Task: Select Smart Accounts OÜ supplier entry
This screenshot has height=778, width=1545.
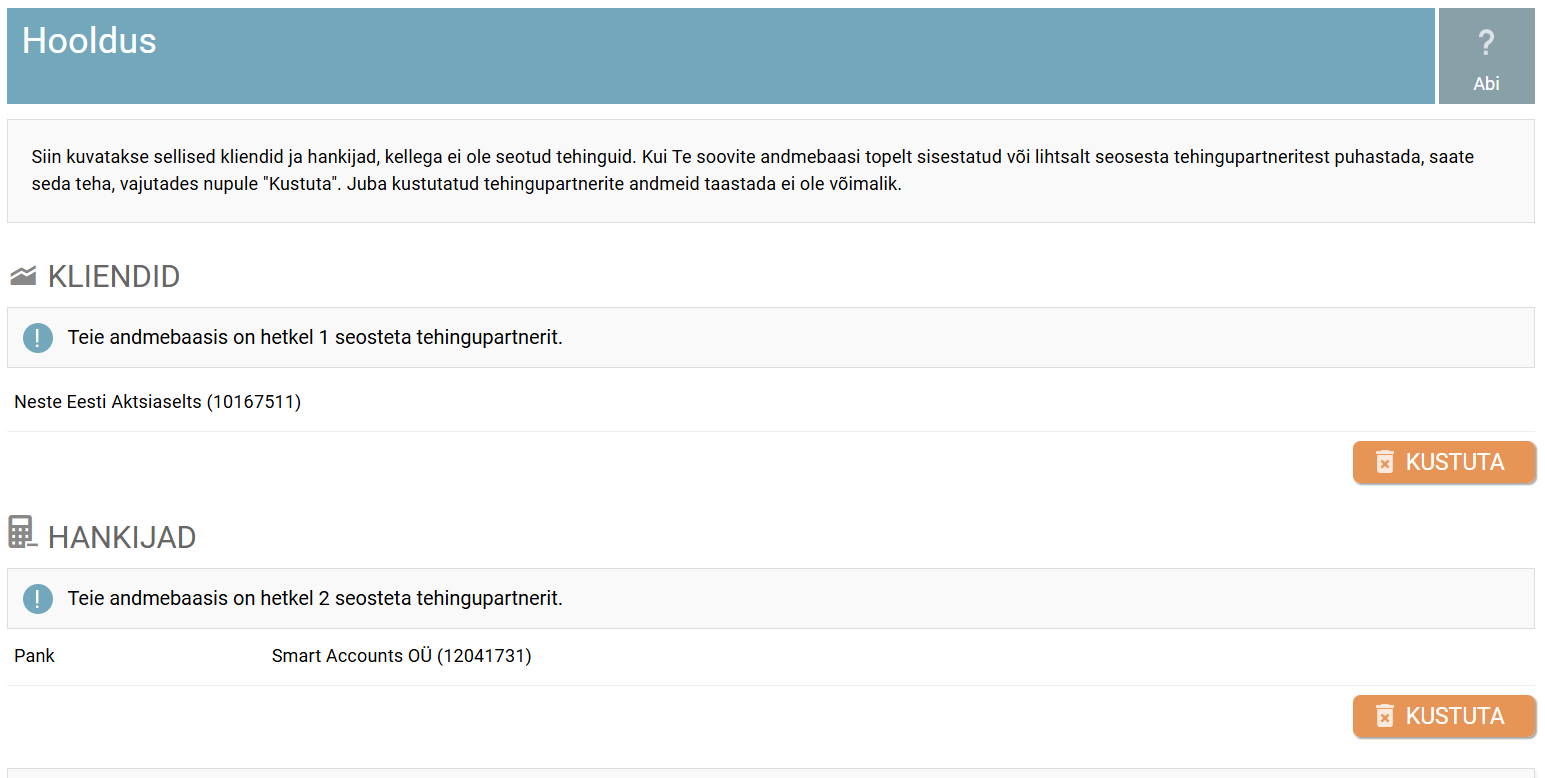Action: [x=352, y=656]
